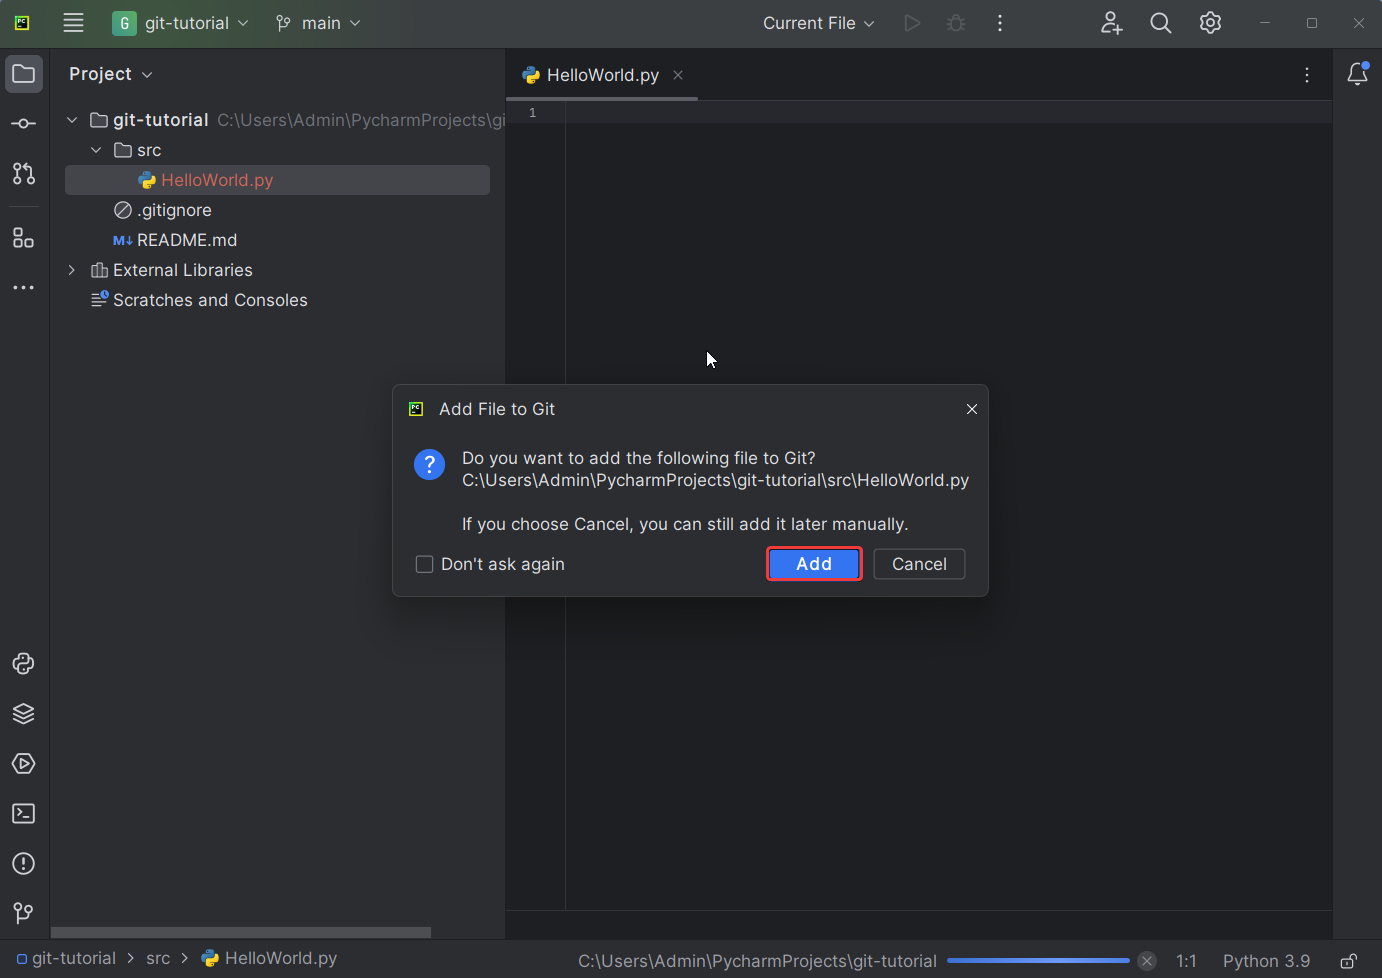1382x978 pixels.
Task: Click Add to add file to Git
Action: click(814, 564)
